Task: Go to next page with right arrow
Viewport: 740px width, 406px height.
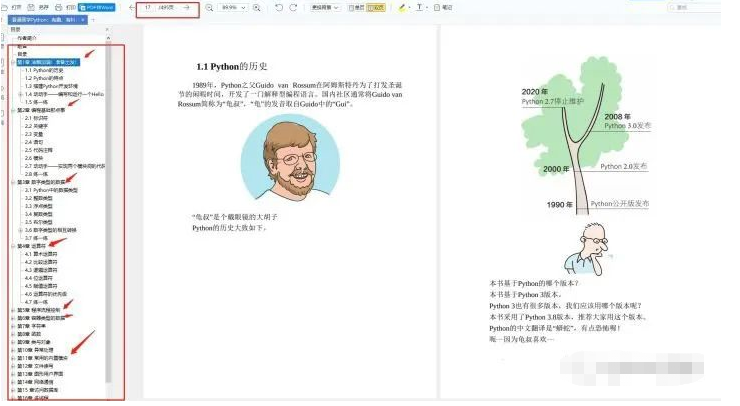Action: (x=186, y=8)
